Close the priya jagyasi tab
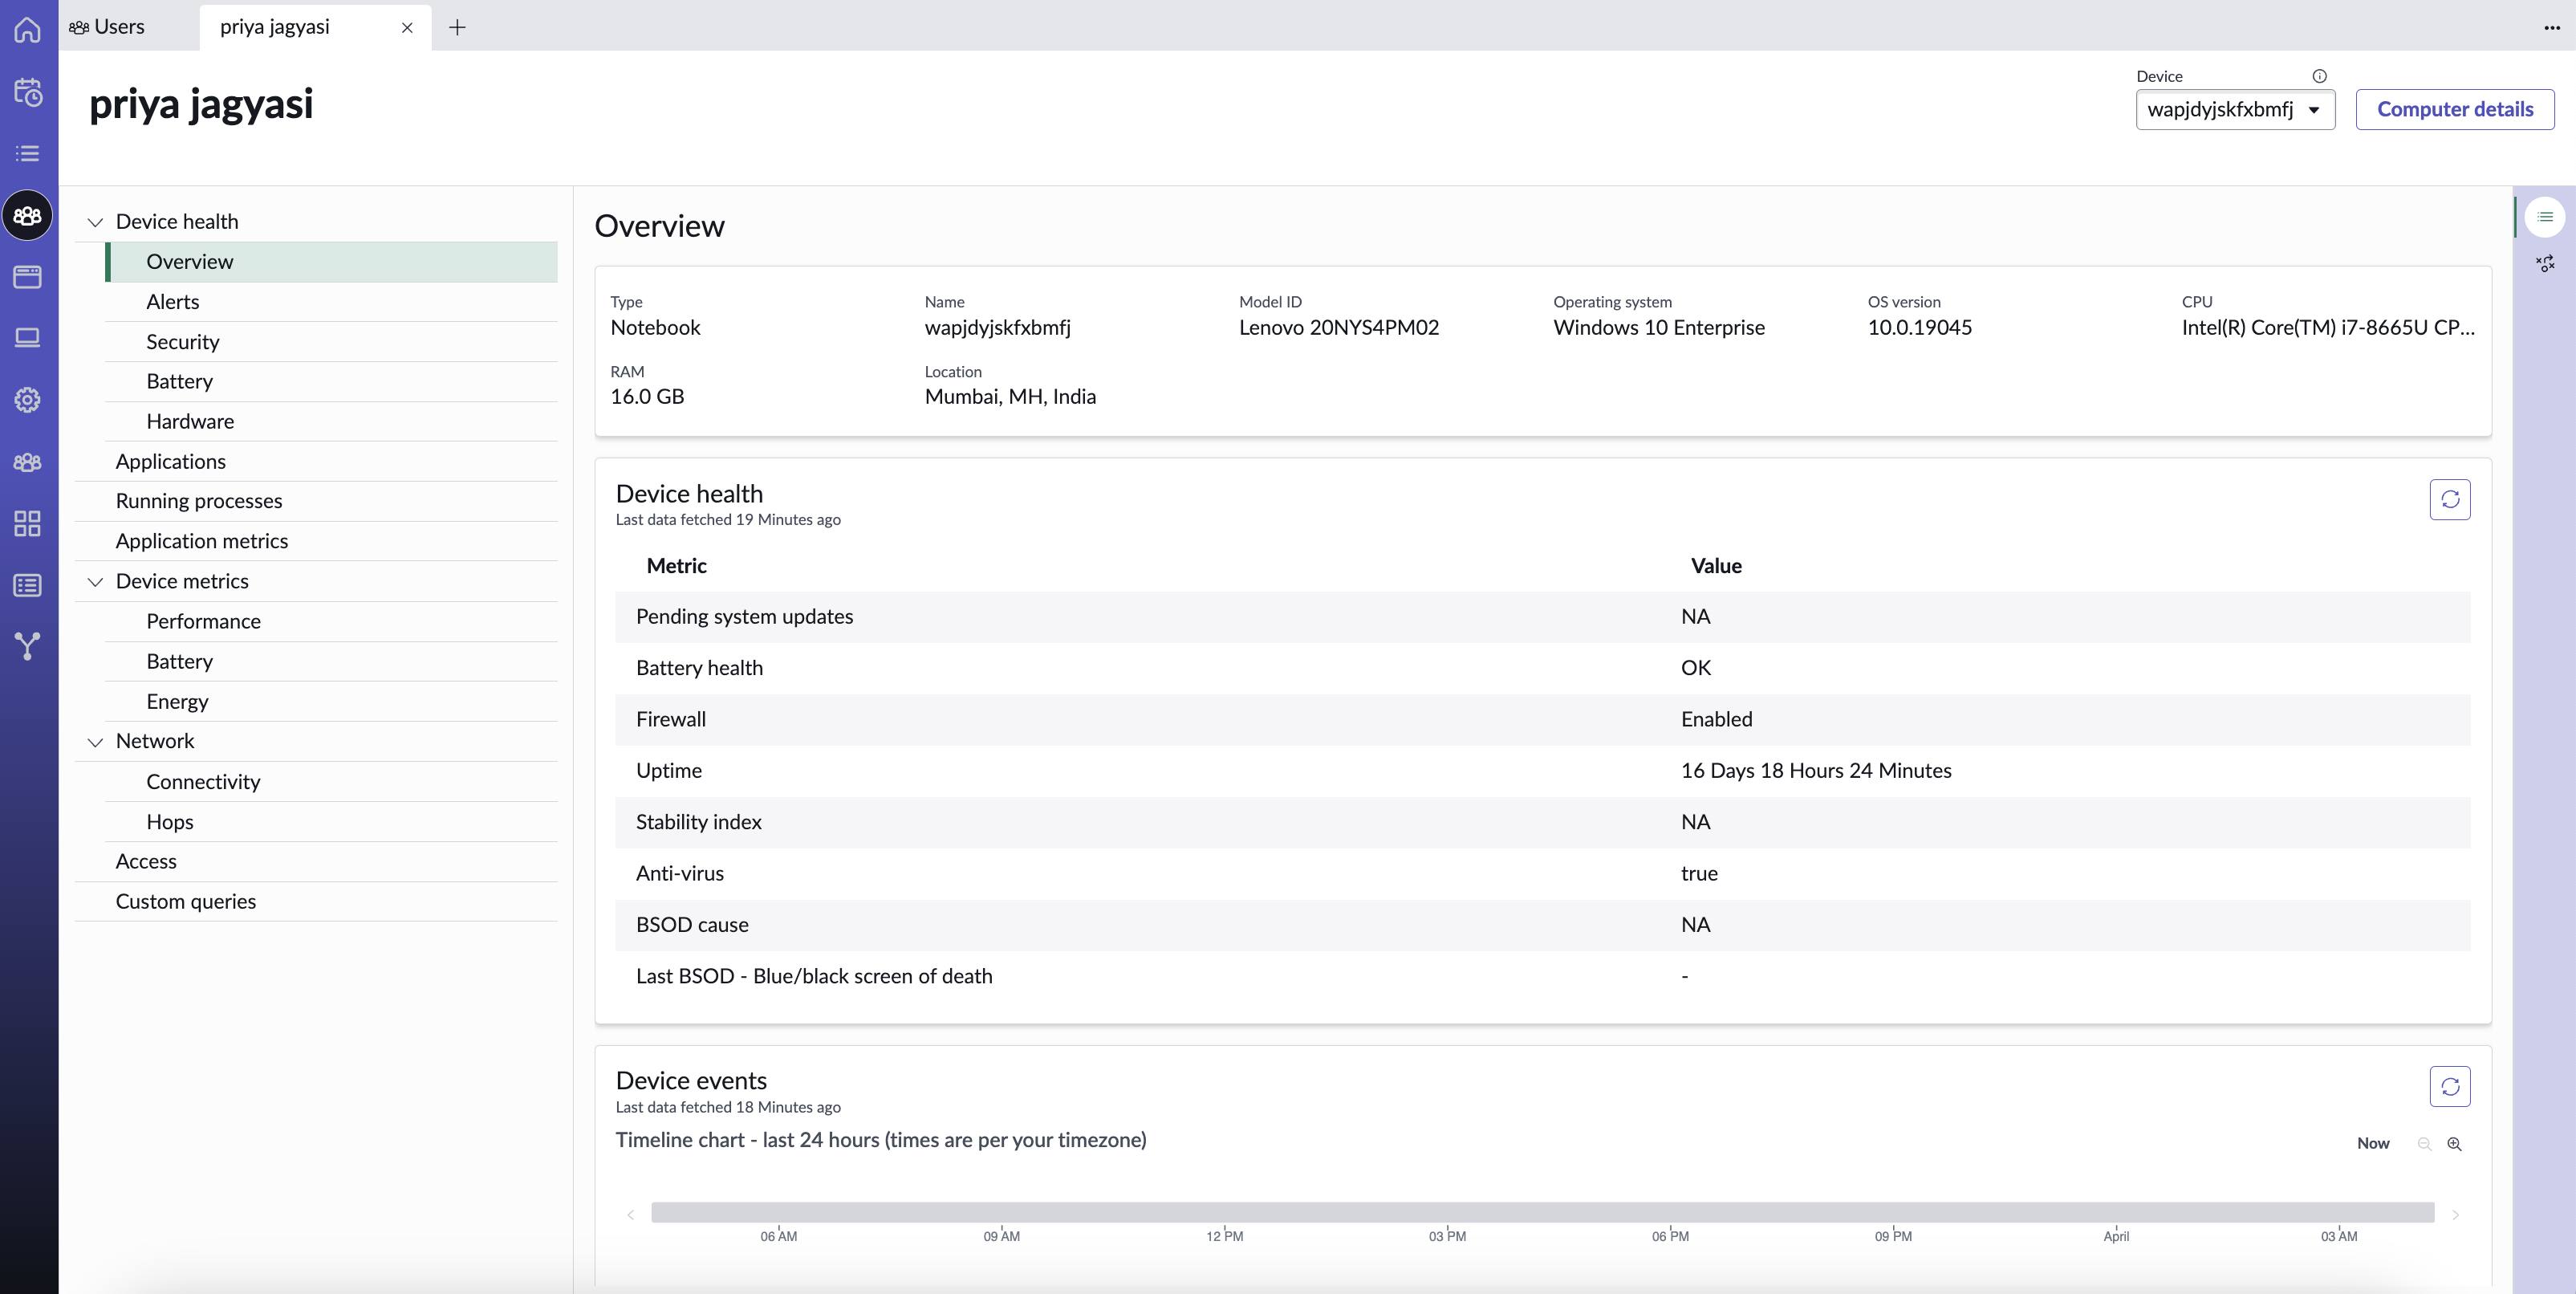 407,28
